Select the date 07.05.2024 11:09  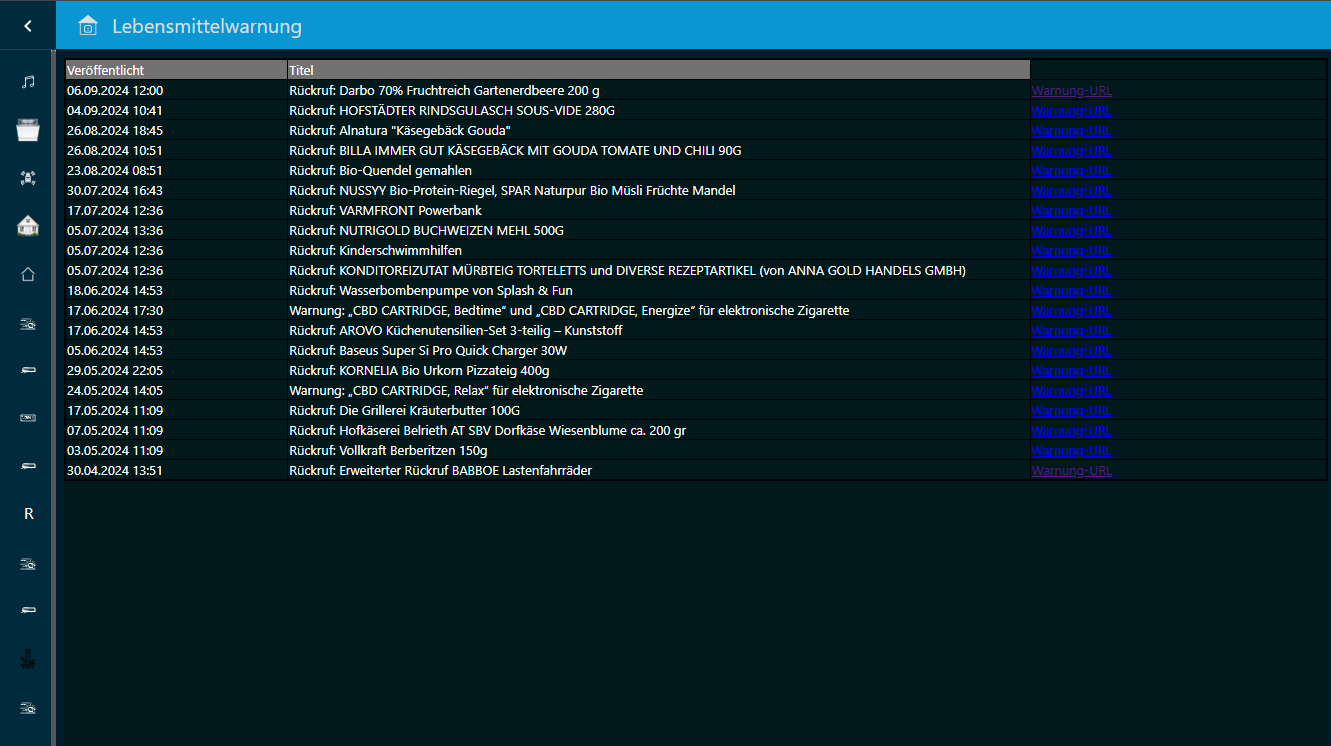coord(115,430)
